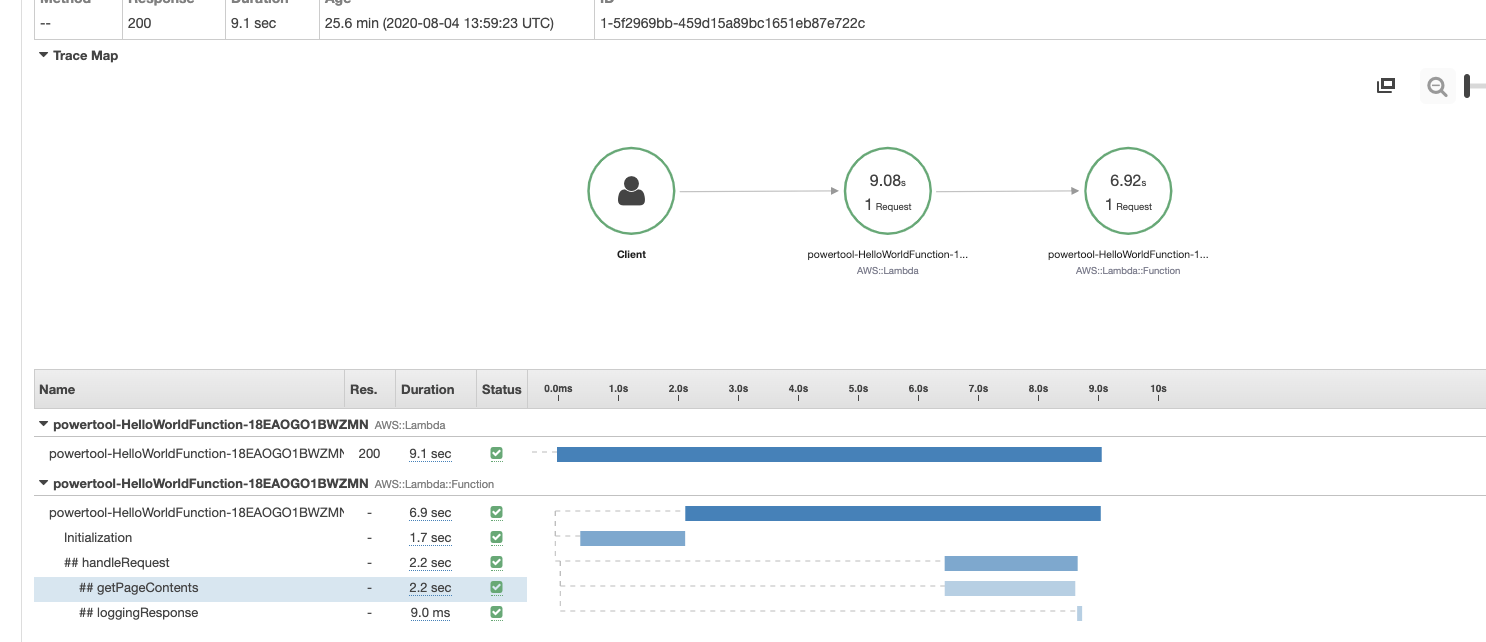1486x642 pixels.
Task: Click status check icon for 9.1 sec row
Action: 496,453
